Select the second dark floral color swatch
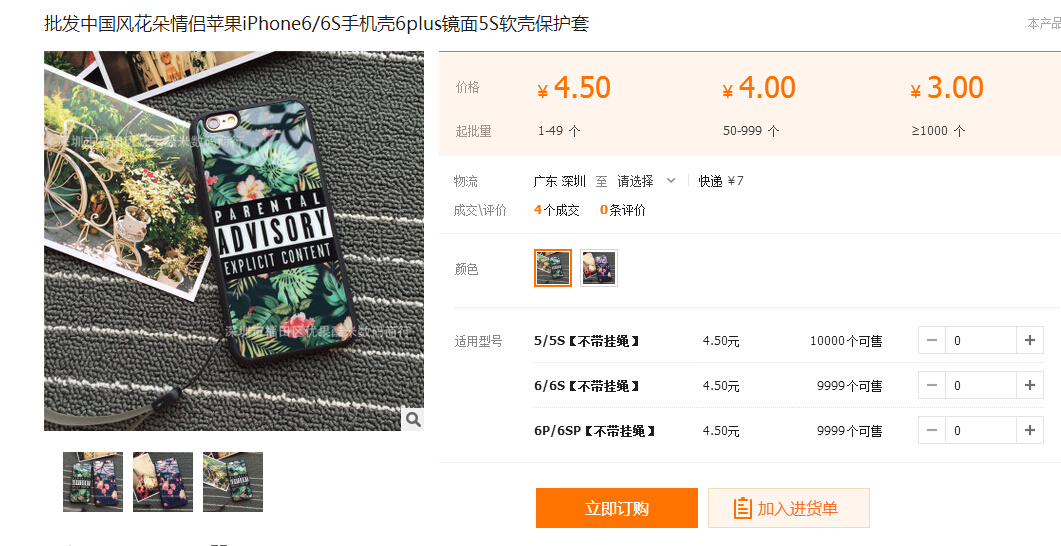 coord(599,268)
